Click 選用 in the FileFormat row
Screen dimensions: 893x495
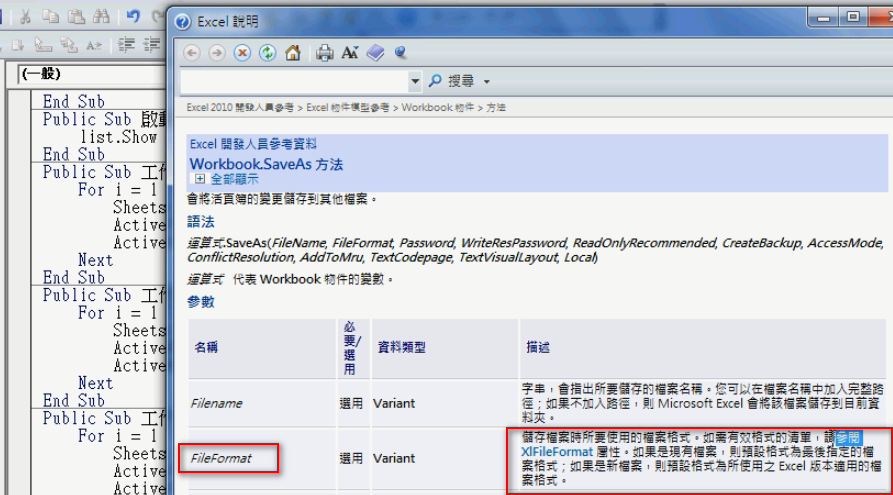(351, 459)
